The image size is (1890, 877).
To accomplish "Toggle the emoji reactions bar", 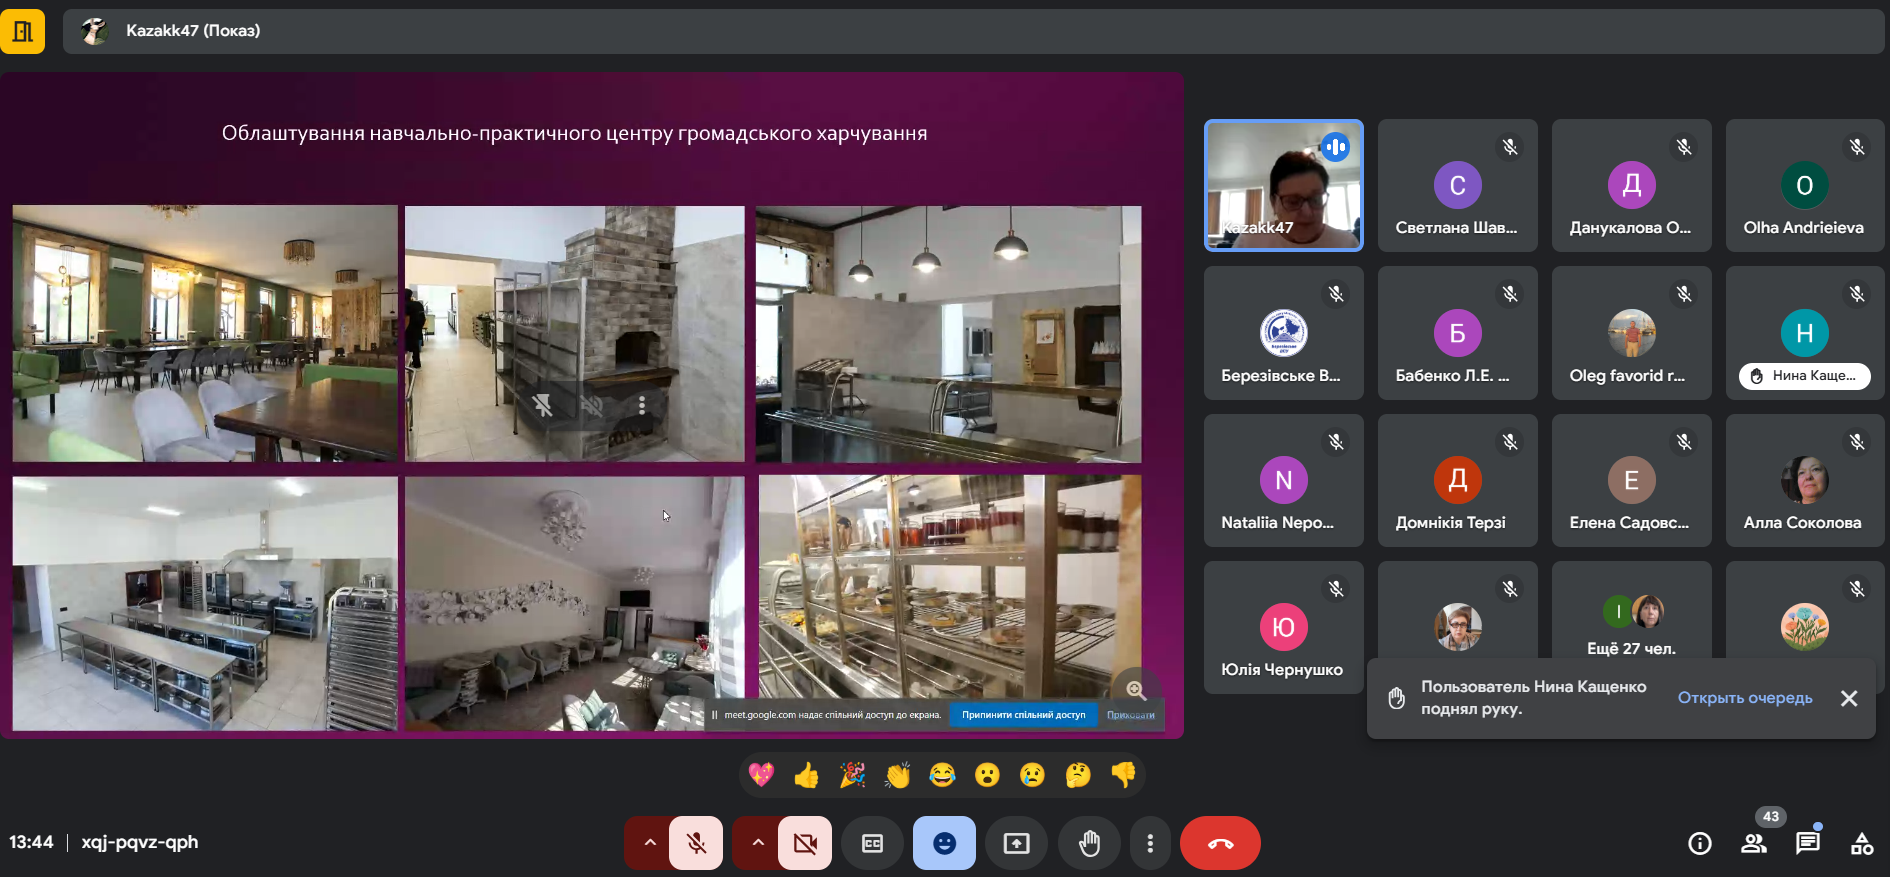I will click(944, 843).
